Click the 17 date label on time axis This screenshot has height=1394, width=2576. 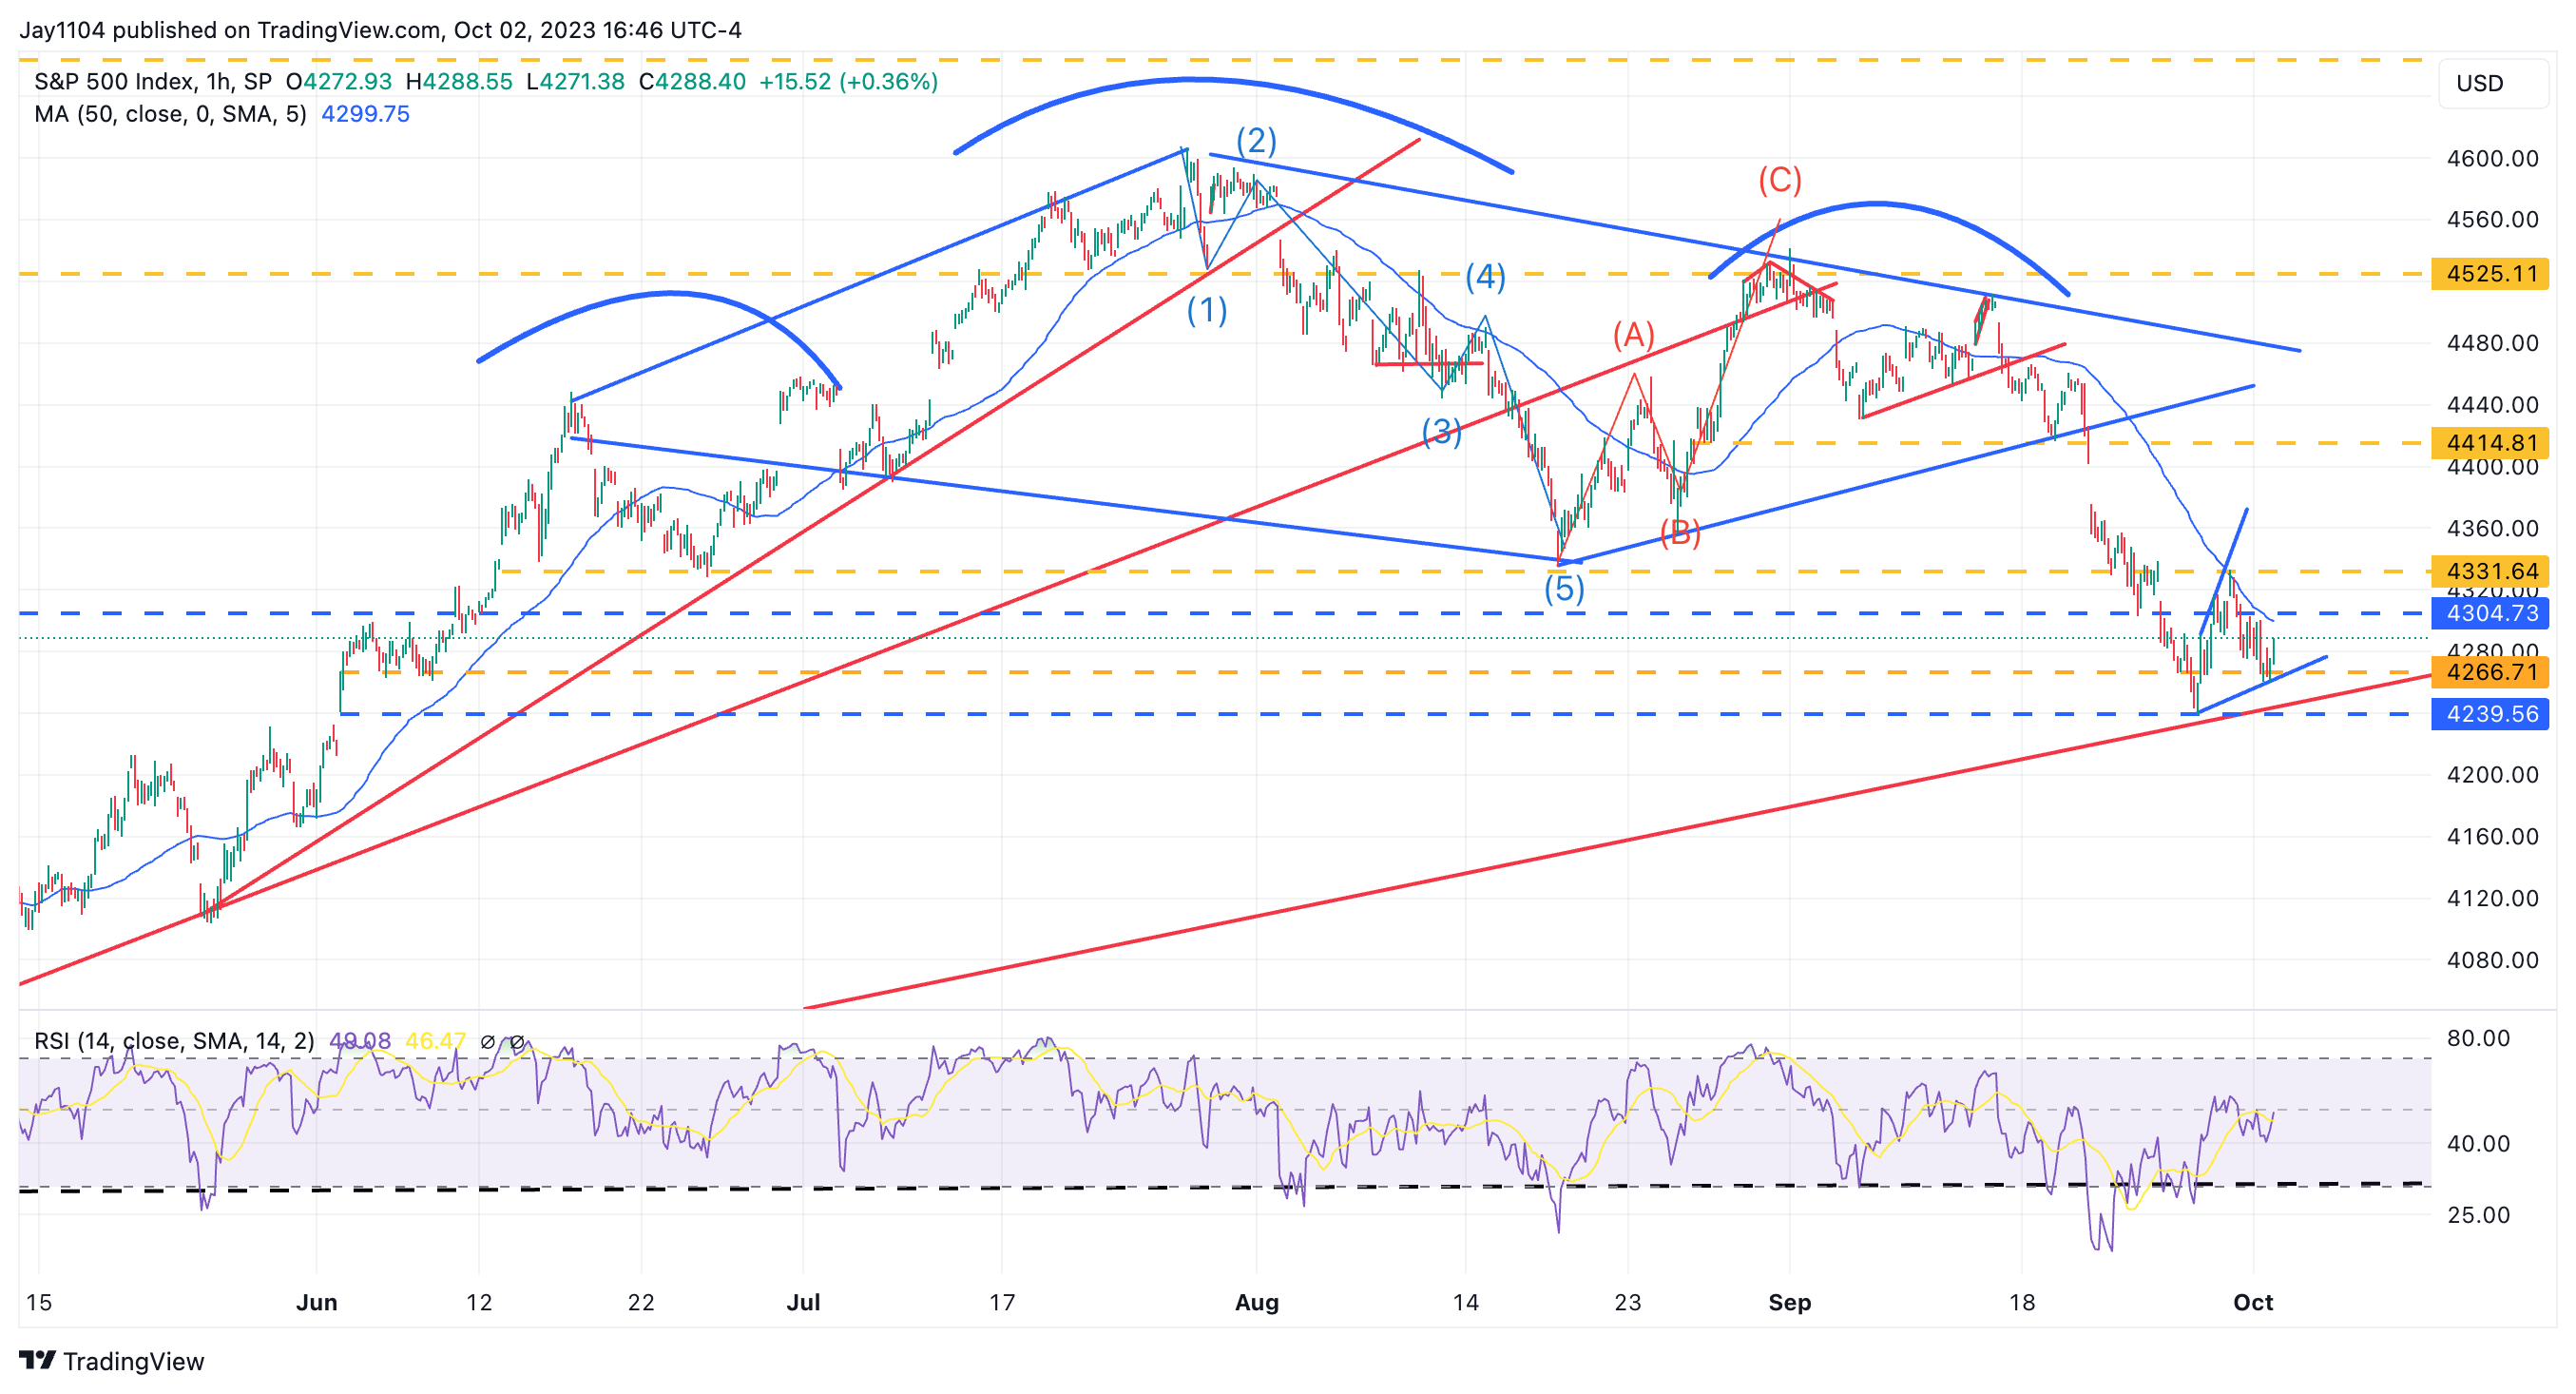pos(1002,1302)
